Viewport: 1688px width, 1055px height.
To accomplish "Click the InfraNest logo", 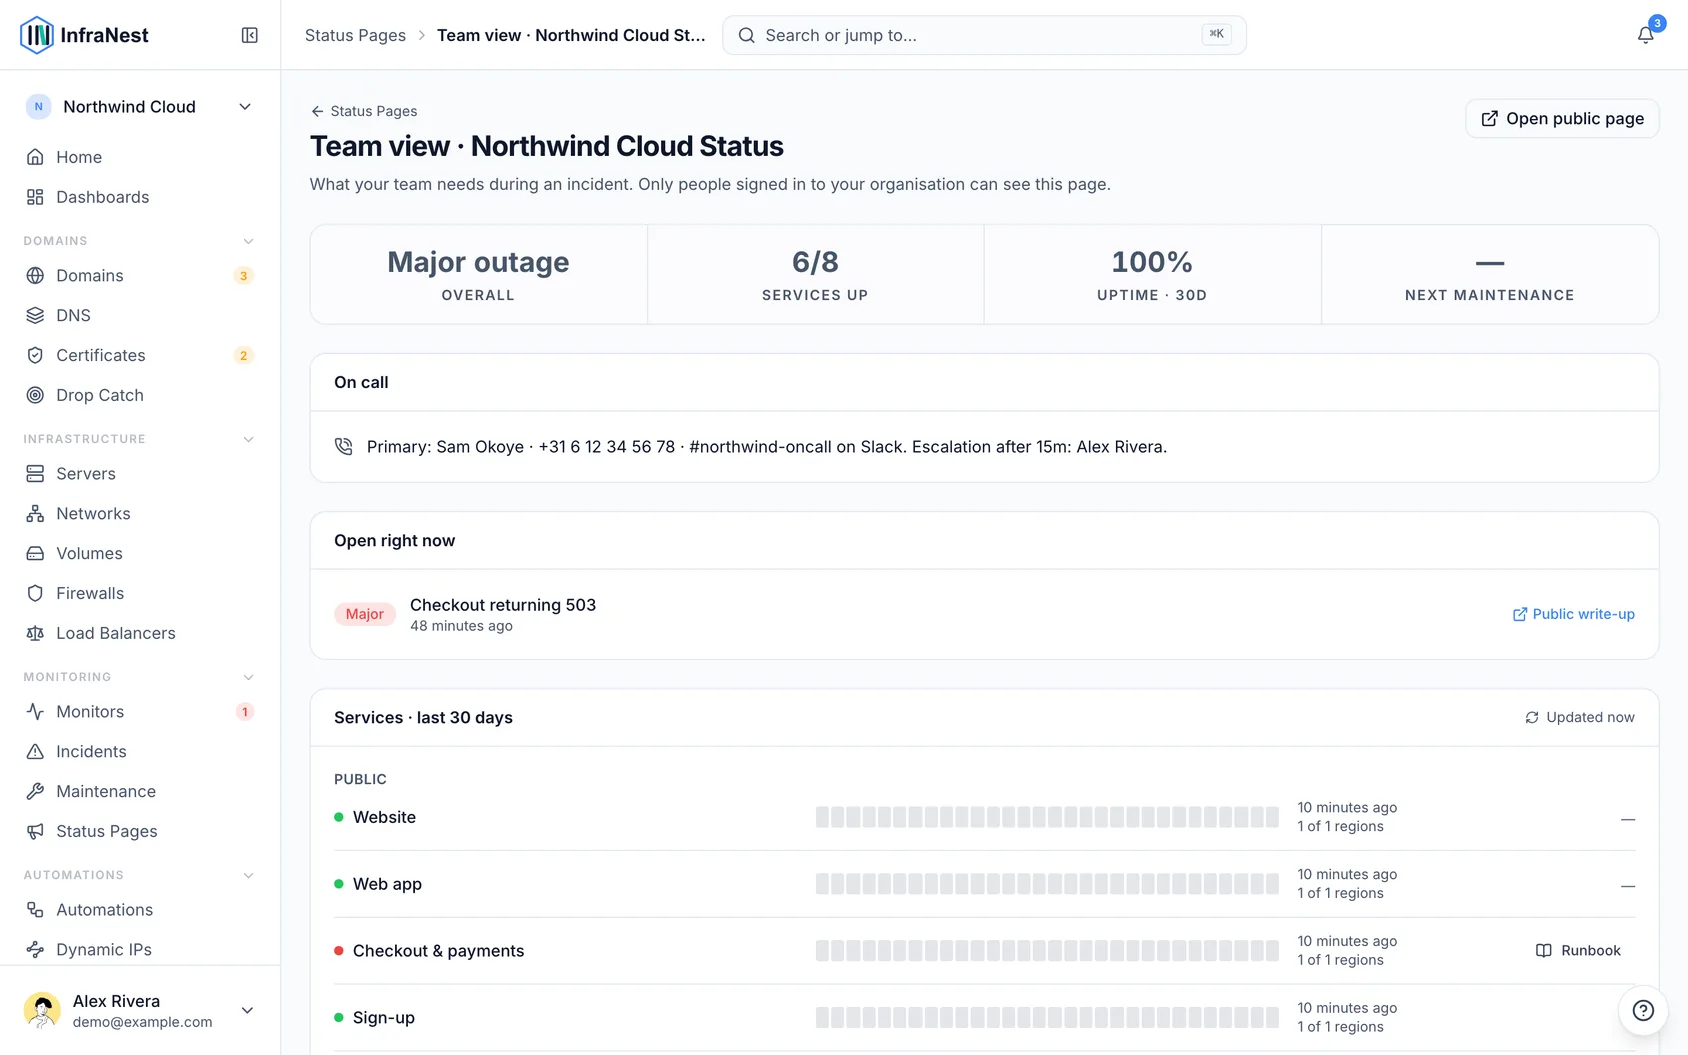I will (85, 35).
